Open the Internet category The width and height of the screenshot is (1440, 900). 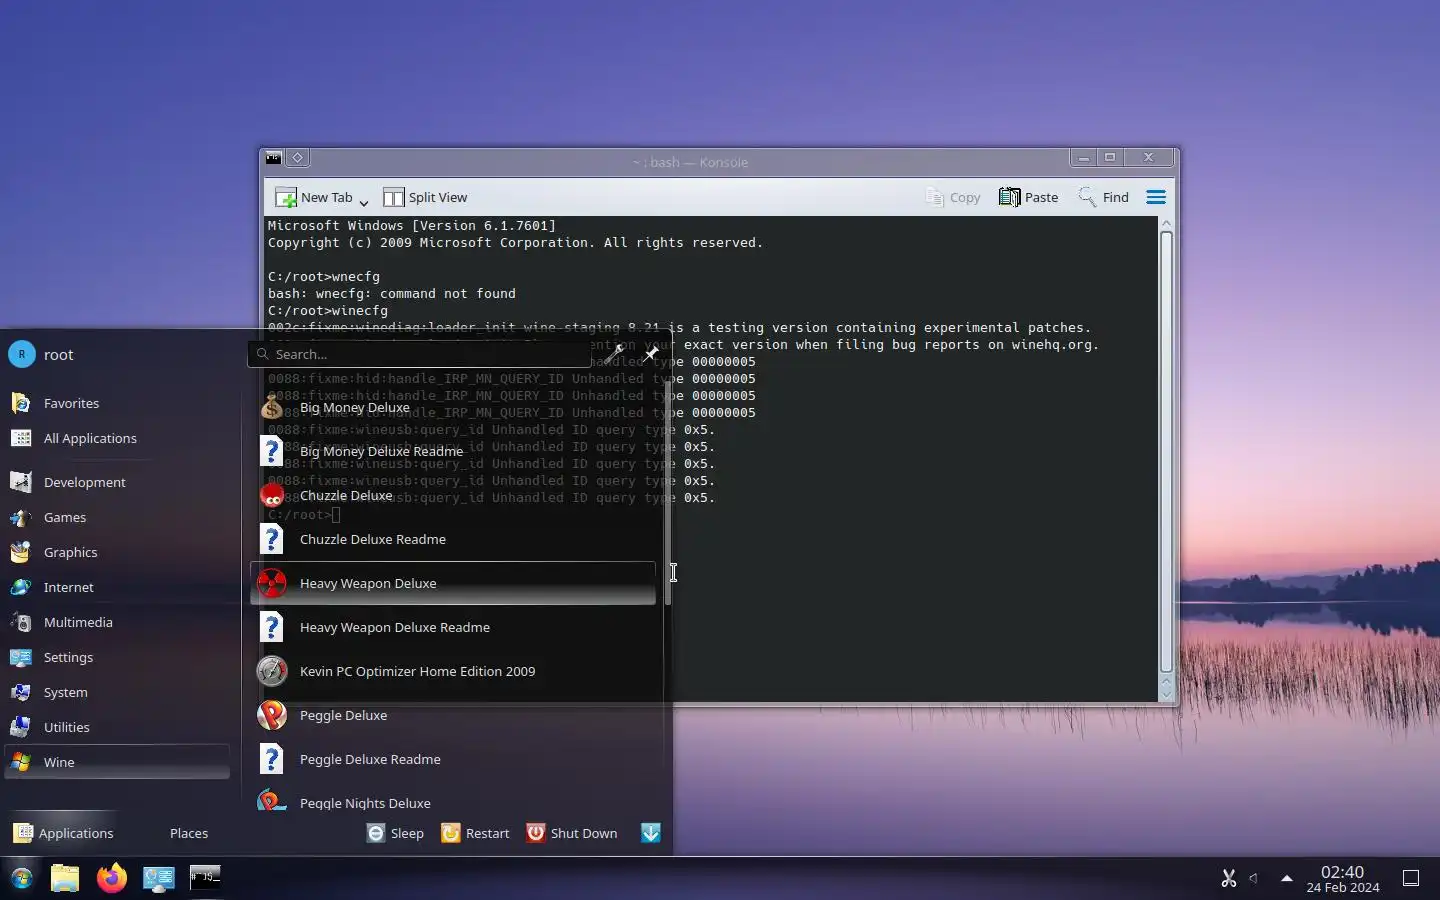pyautogui.click(x=117, y=587)
